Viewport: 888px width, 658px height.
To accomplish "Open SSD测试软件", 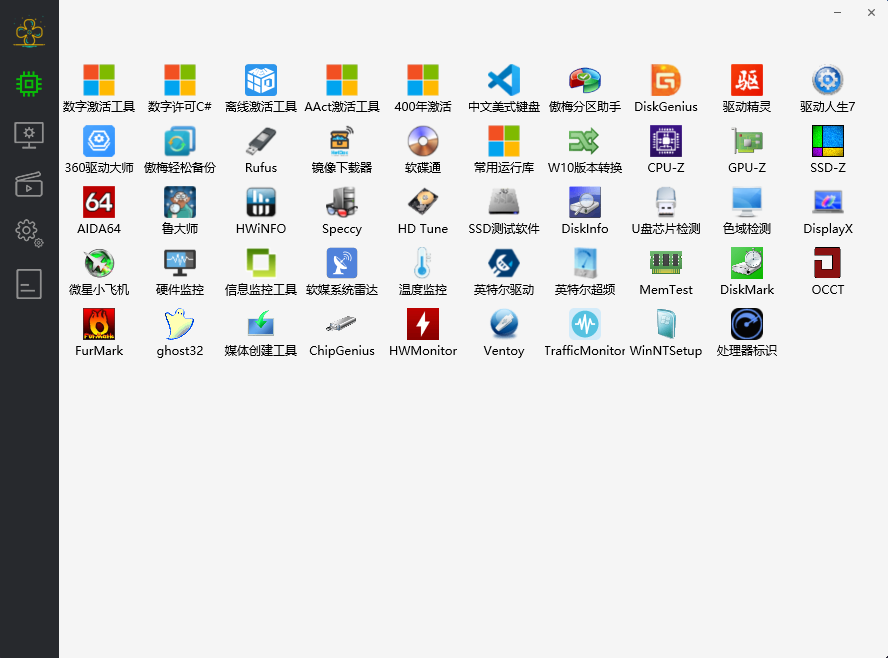I will (x=504, y=211).
